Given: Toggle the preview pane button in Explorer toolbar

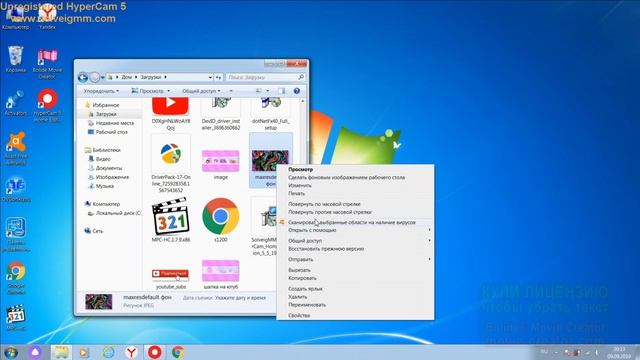Looking at the screenshot, I should pyautogui.click(x=282, y=91).
